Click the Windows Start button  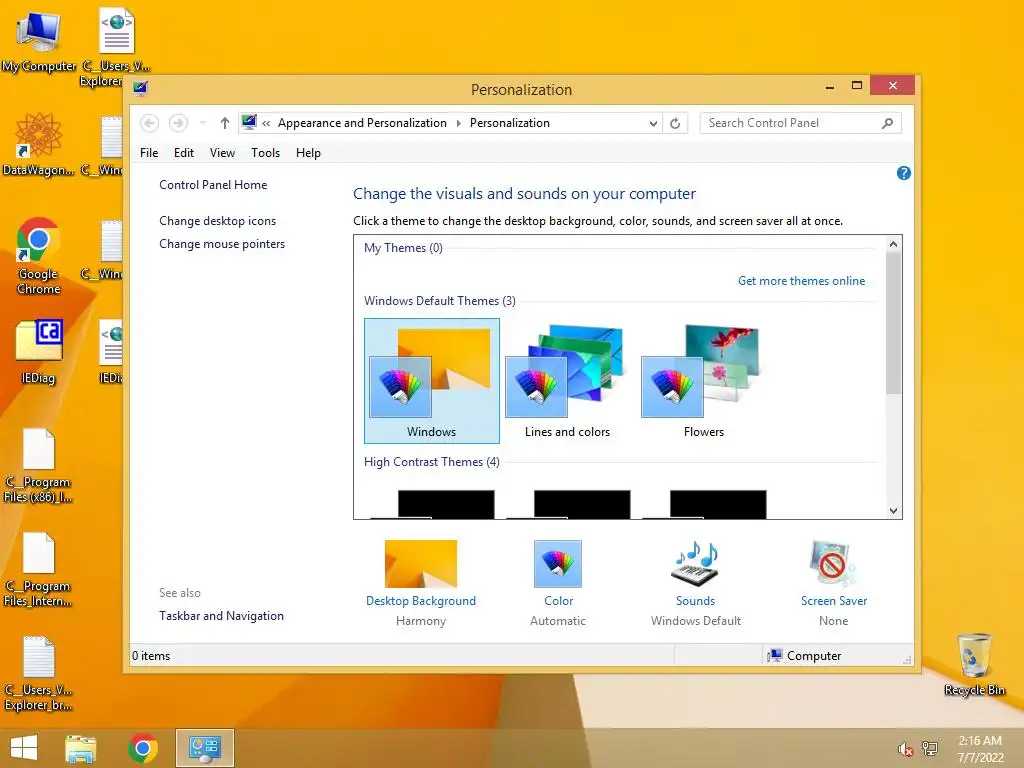(x=24, y=748)
